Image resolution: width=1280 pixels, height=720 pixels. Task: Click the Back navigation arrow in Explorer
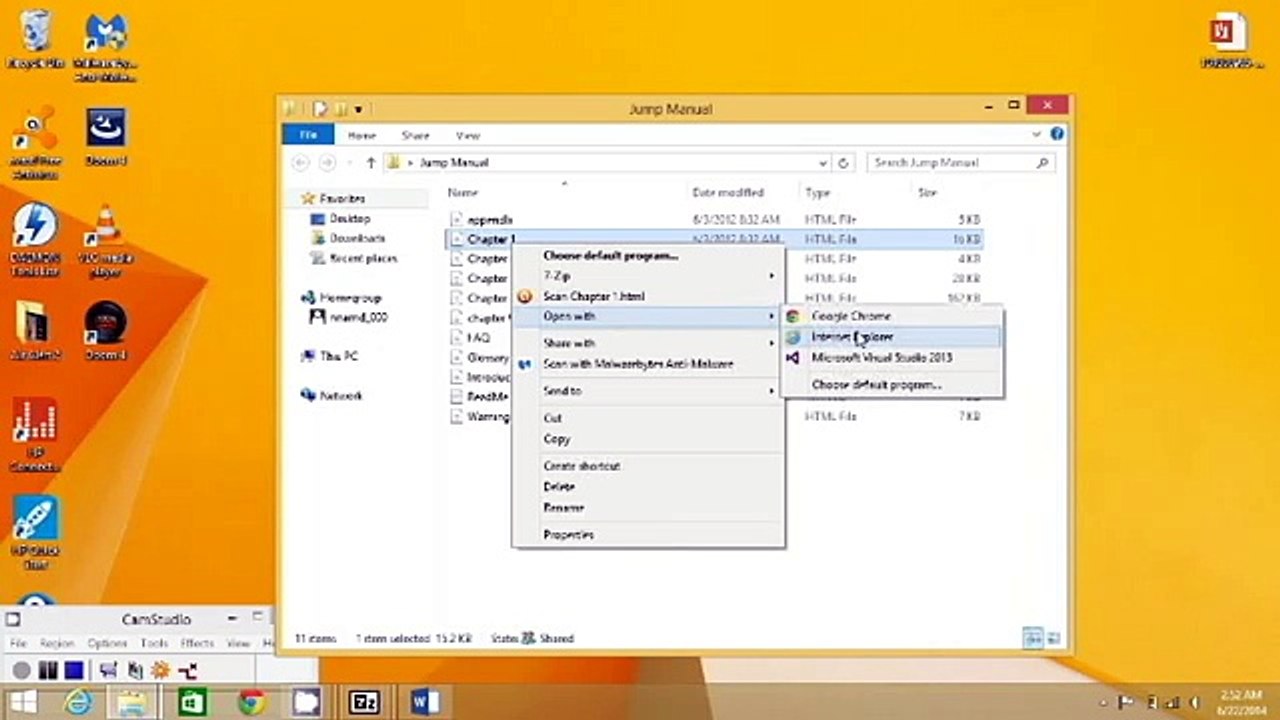(x=300, y=162)
